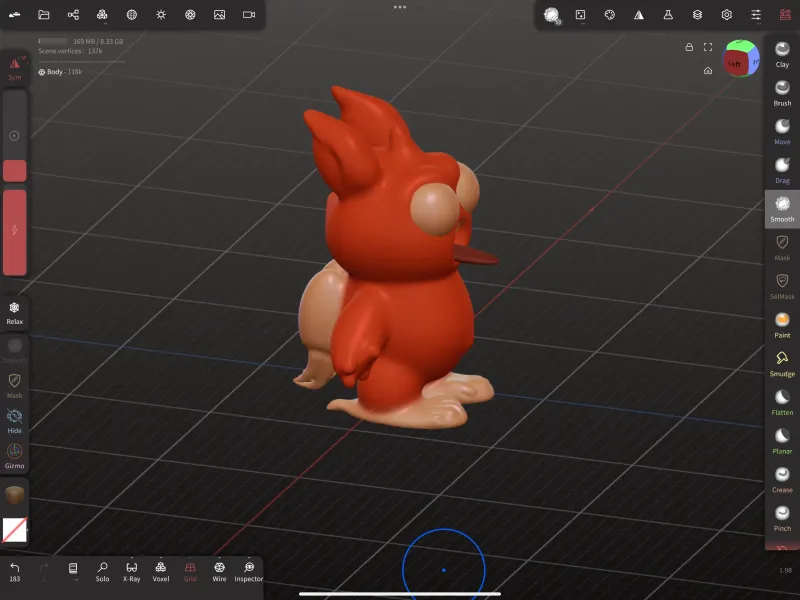Open the red History menu icon
This screenshot has height=600, width=800.
coord(785,15)
